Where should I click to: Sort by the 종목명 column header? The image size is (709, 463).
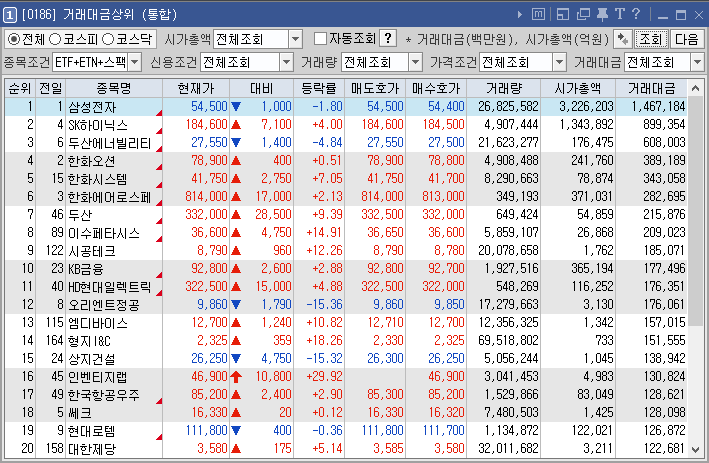coord(114,88)
